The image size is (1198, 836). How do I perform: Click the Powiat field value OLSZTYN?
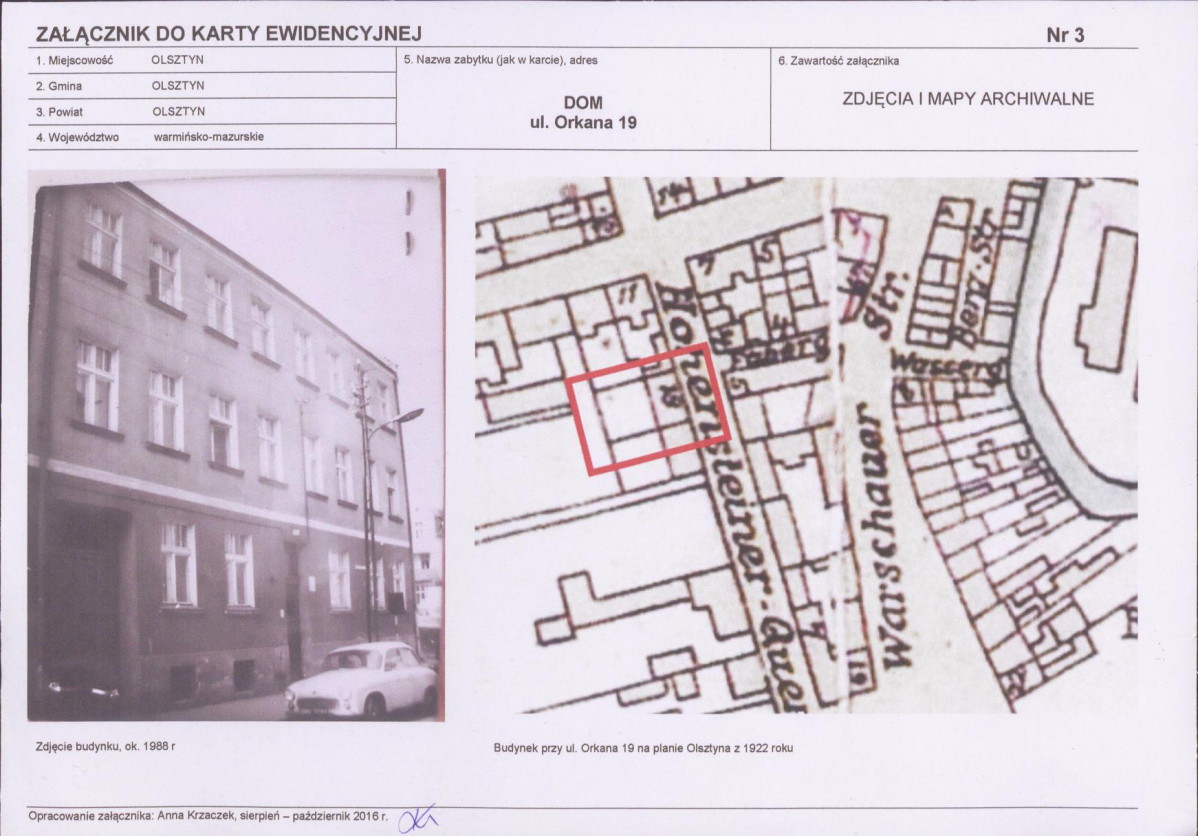click(177, 112)
